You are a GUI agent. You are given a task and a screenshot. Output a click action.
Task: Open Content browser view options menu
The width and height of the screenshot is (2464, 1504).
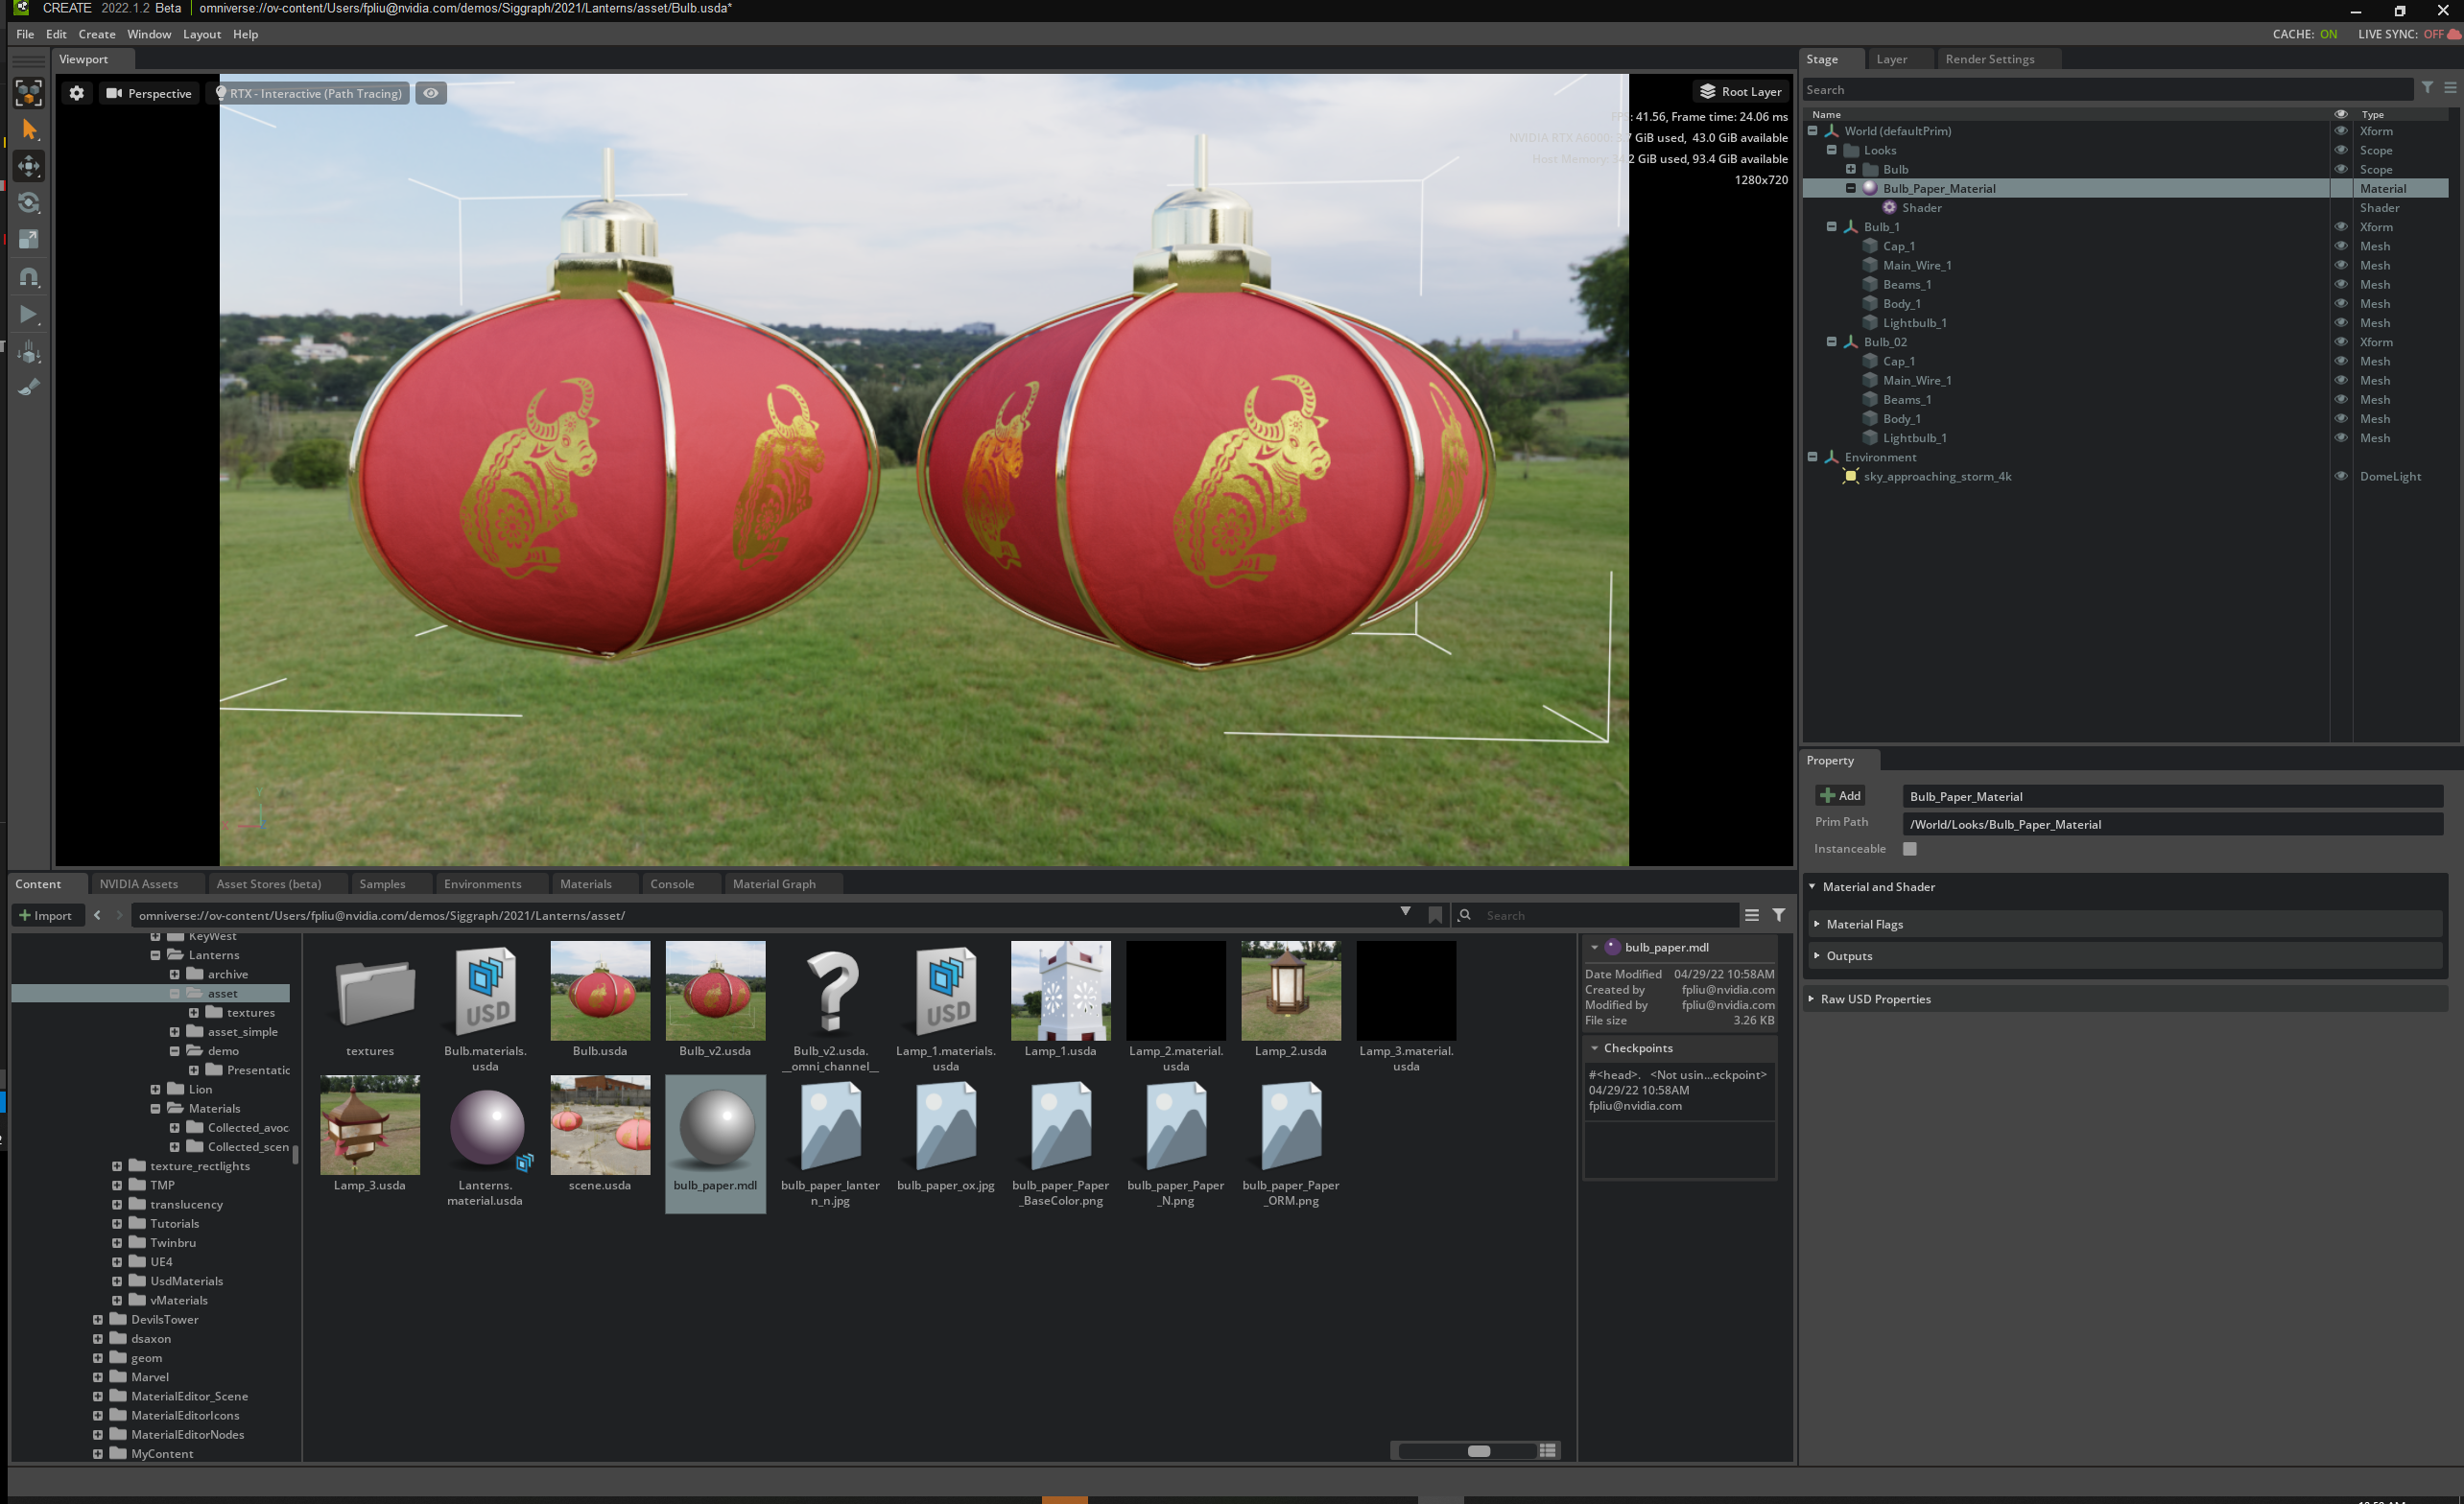tap(1752, 916)
